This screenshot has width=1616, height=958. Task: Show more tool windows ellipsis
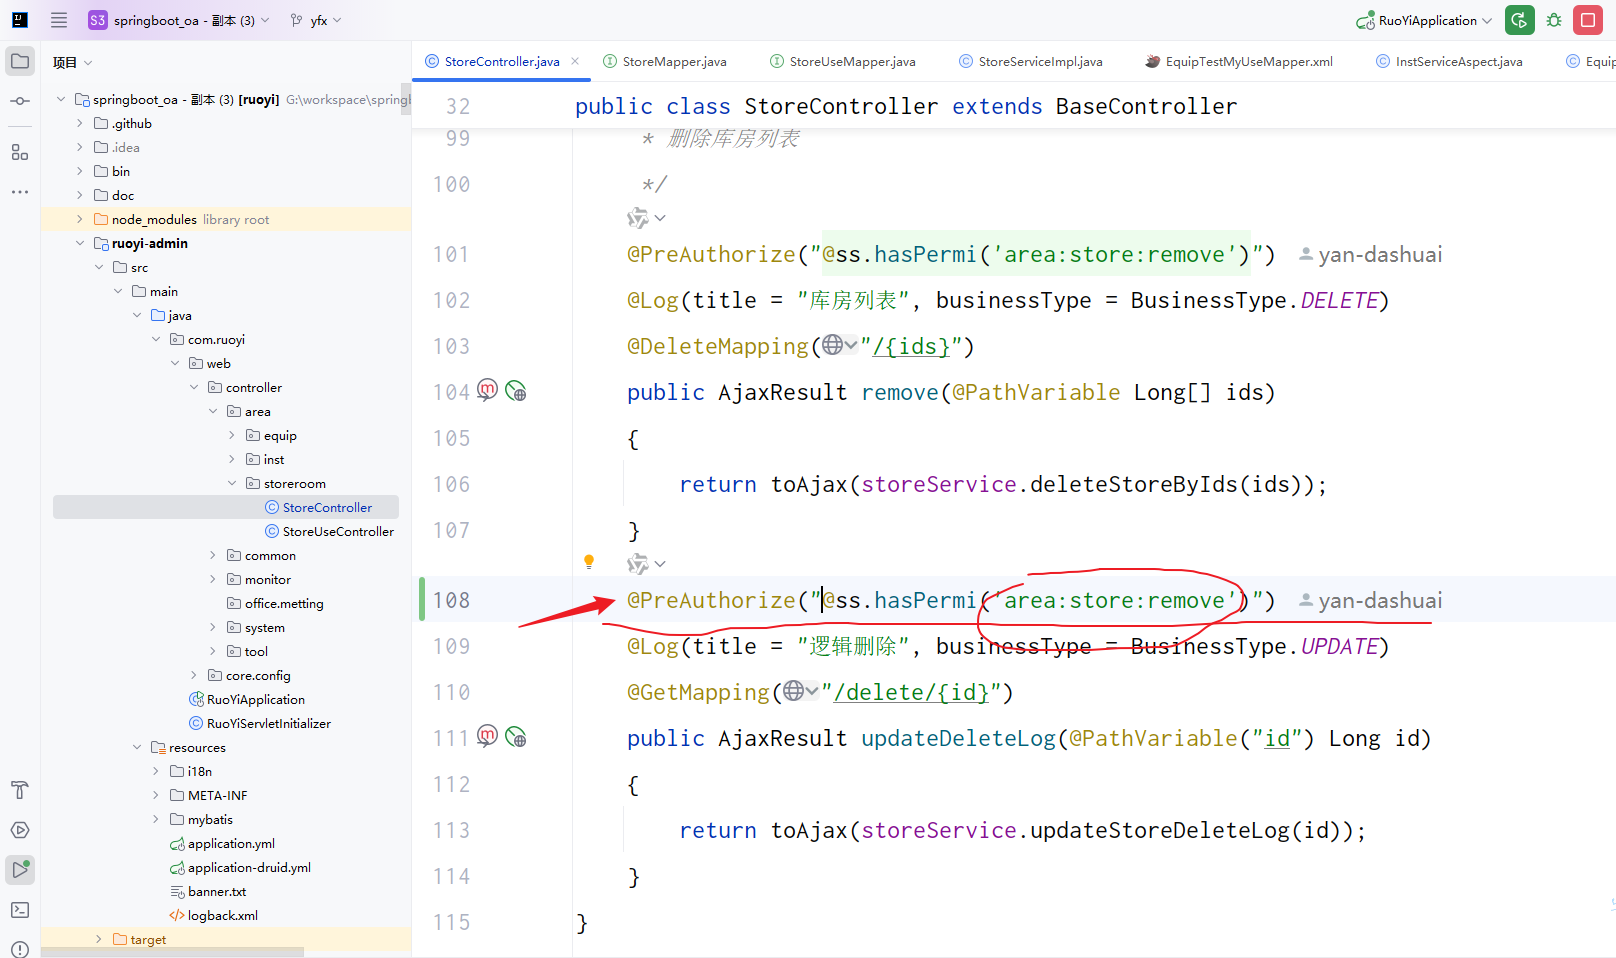[20, 191]
